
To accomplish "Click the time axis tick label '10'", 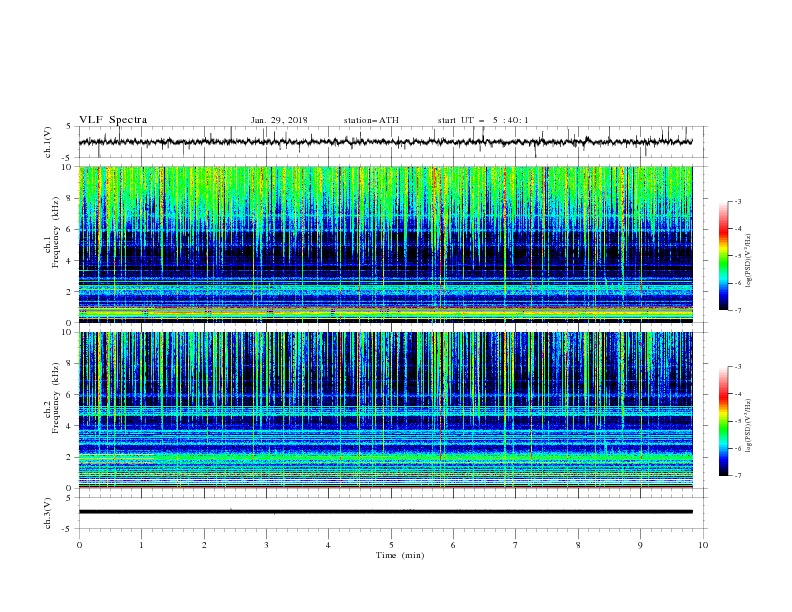I will pos(703,545).
